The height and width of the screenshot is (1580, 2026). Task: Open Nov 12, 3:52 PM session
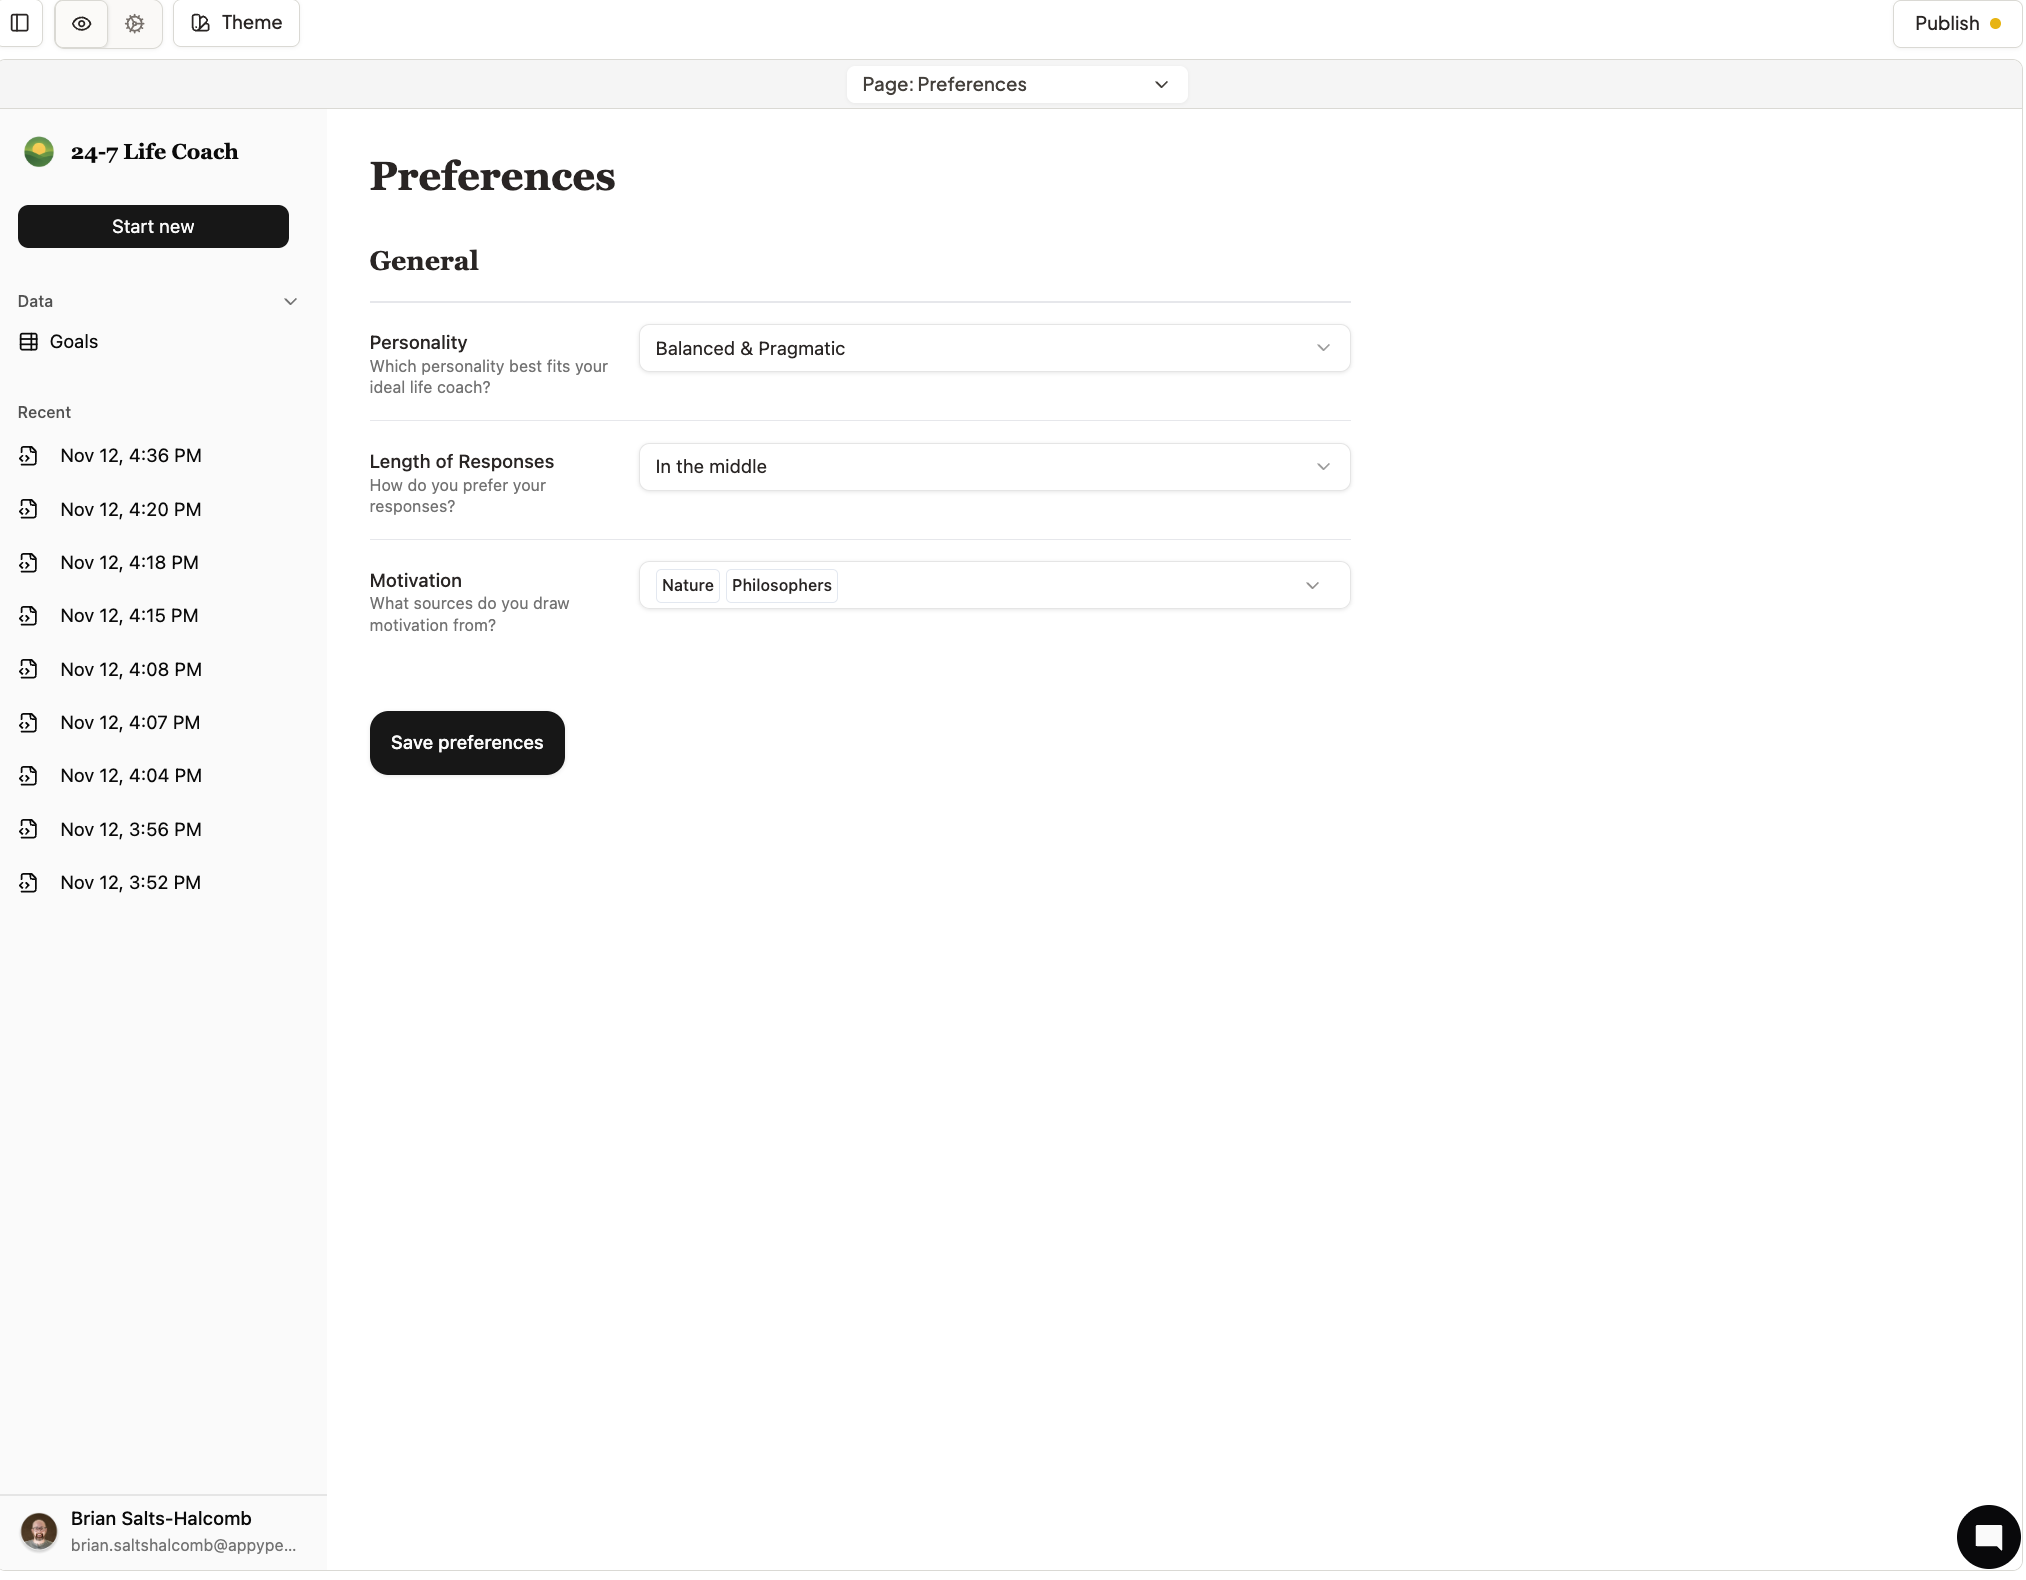pos(130,883)
